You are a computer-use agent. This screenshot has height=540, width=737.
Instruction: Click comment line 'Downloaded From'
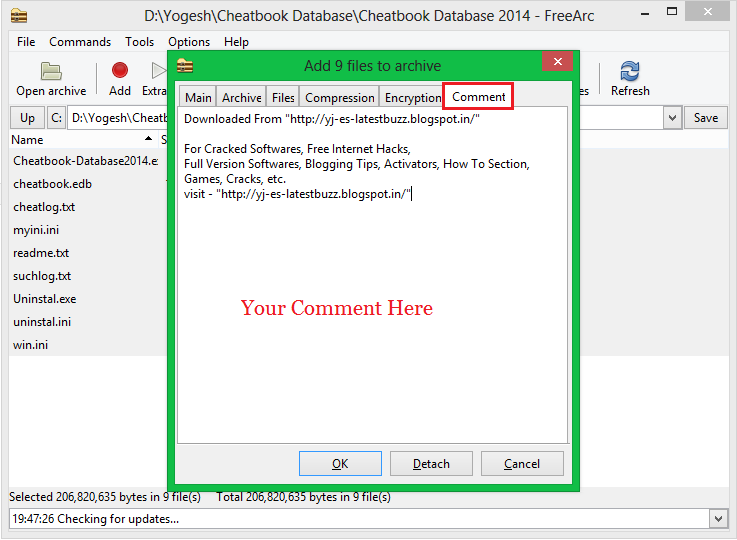tap(331, 119)
